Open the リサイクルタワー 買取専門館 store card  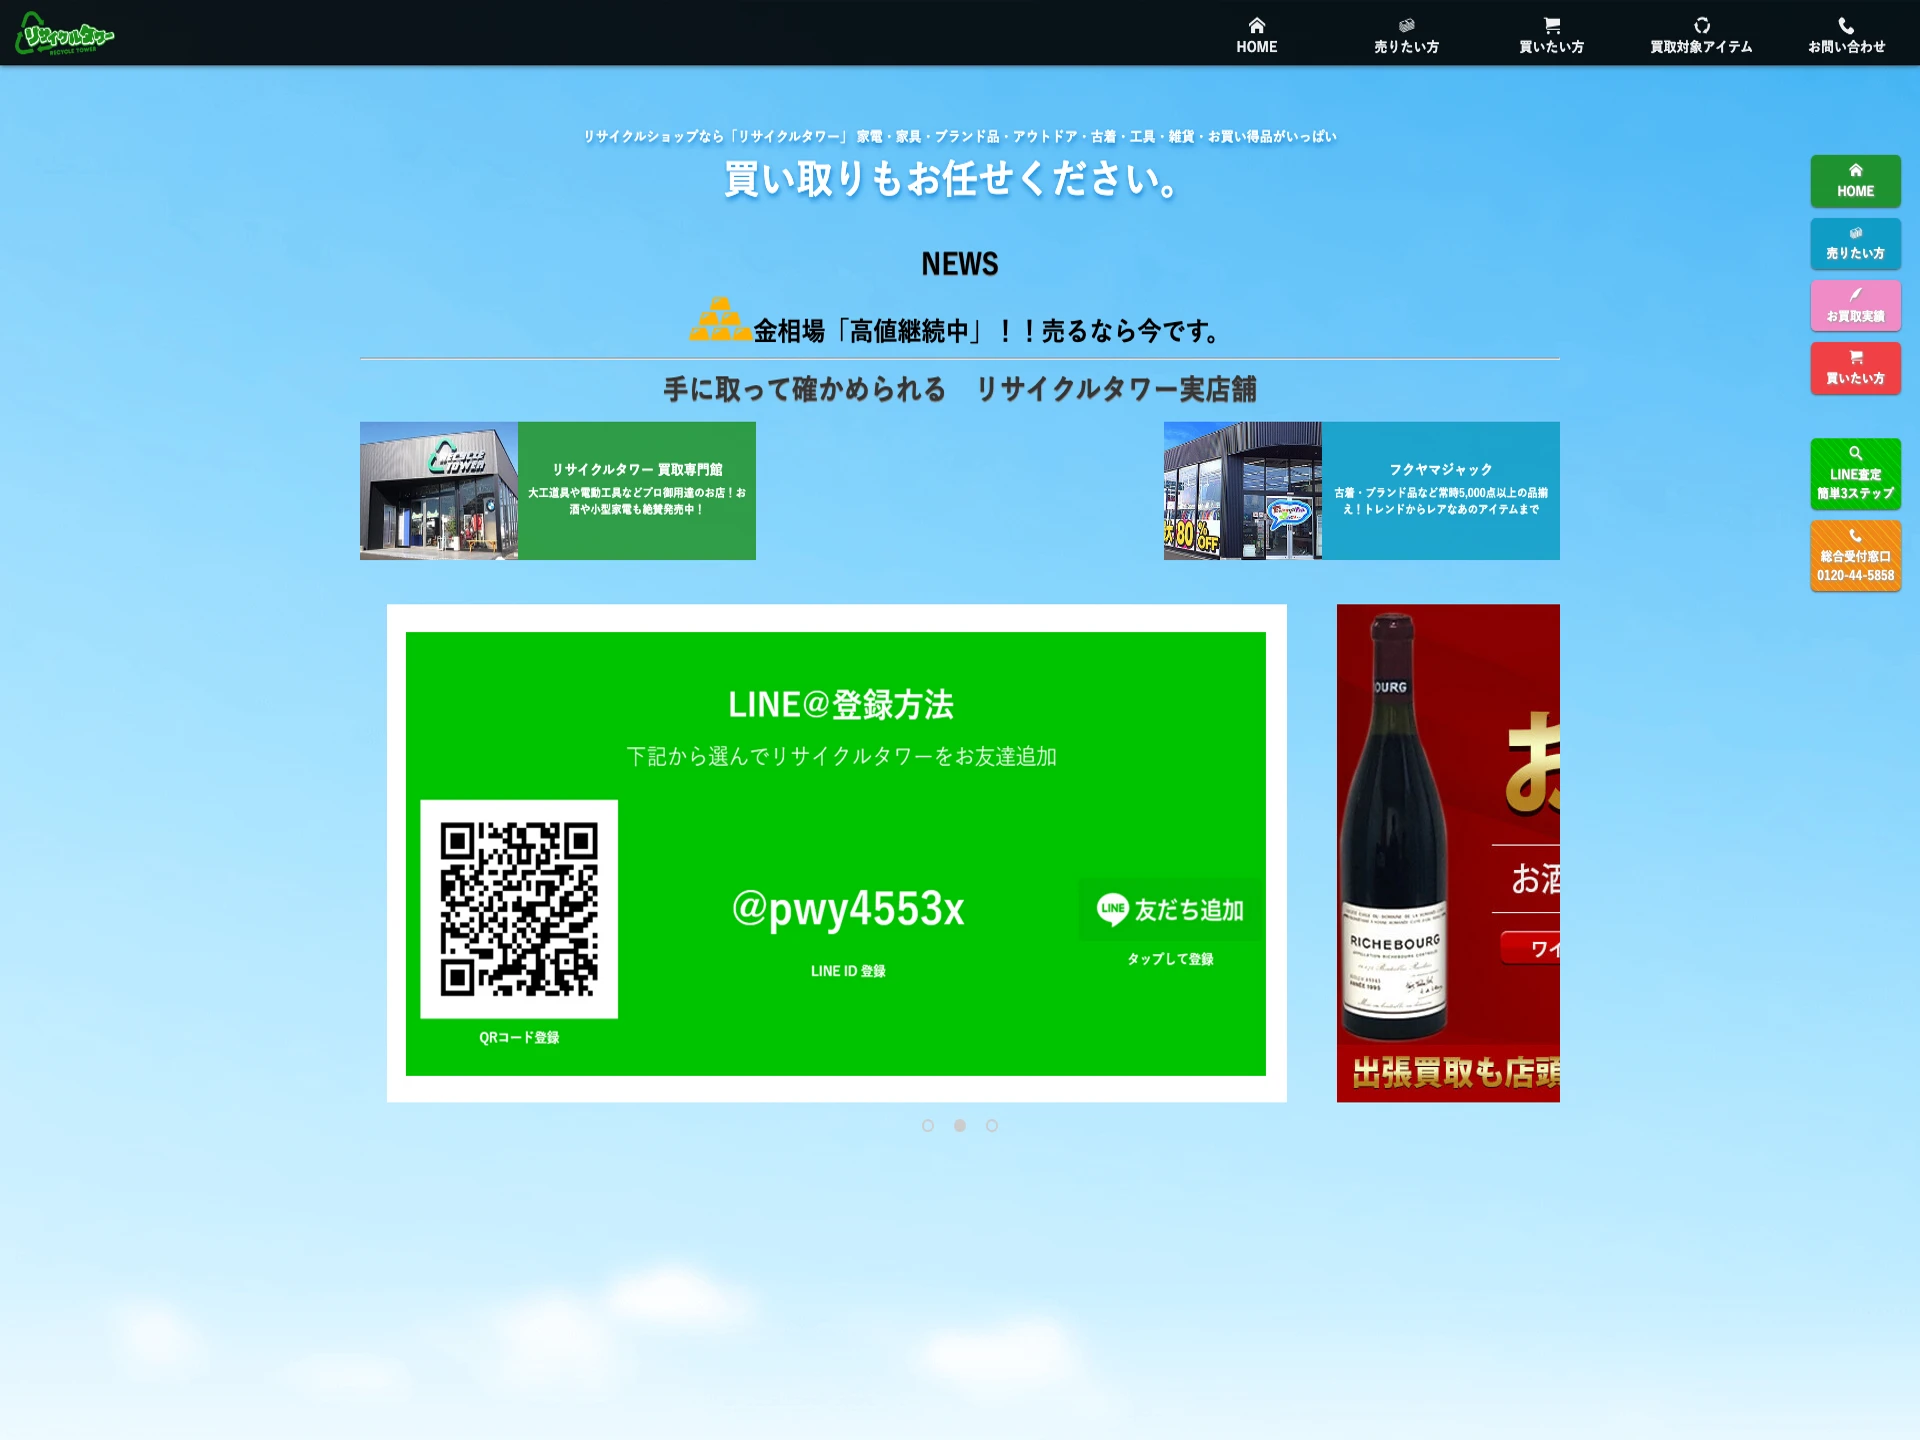pos(558,490)
